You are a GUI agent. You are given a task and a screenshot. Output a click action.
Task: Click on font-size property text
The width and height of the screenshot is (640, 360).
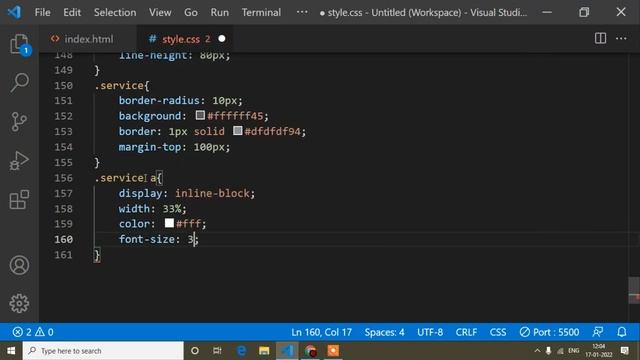146,239
